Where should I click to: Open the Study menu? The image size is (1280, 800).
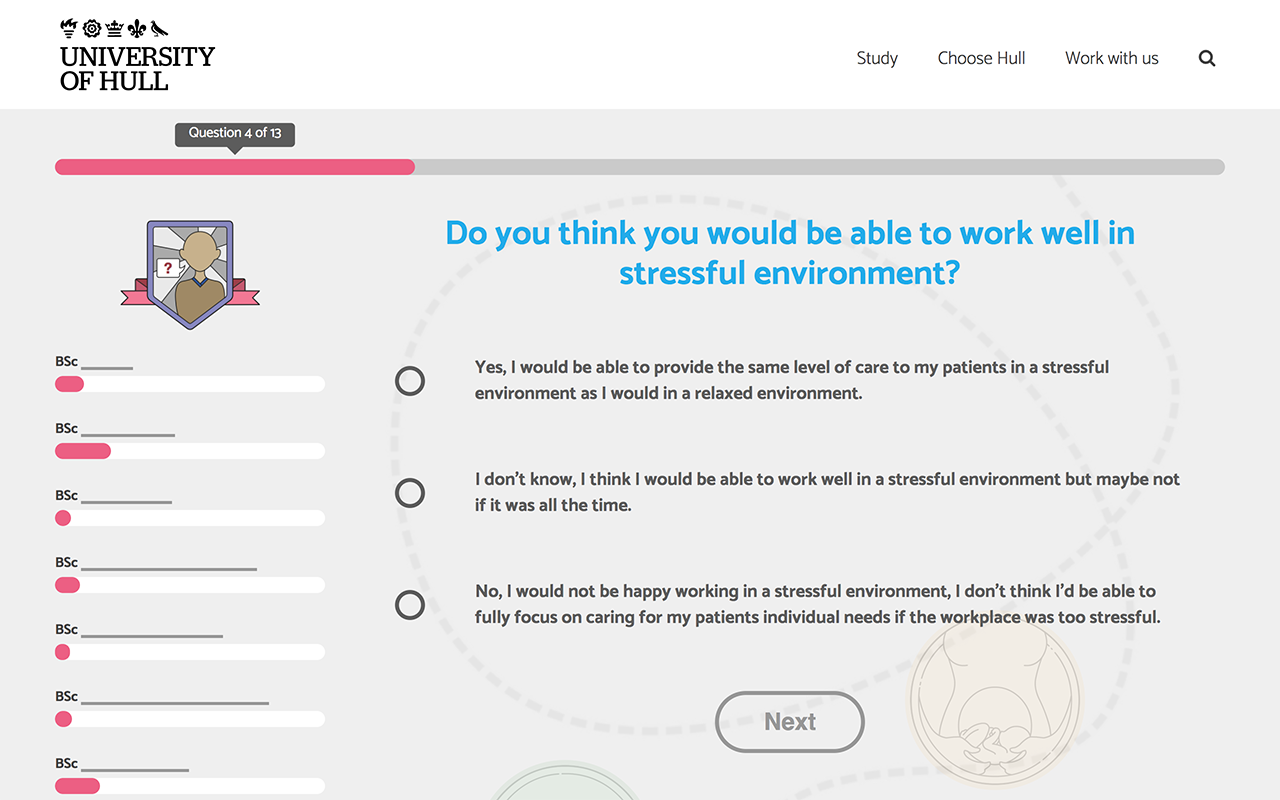876,58
